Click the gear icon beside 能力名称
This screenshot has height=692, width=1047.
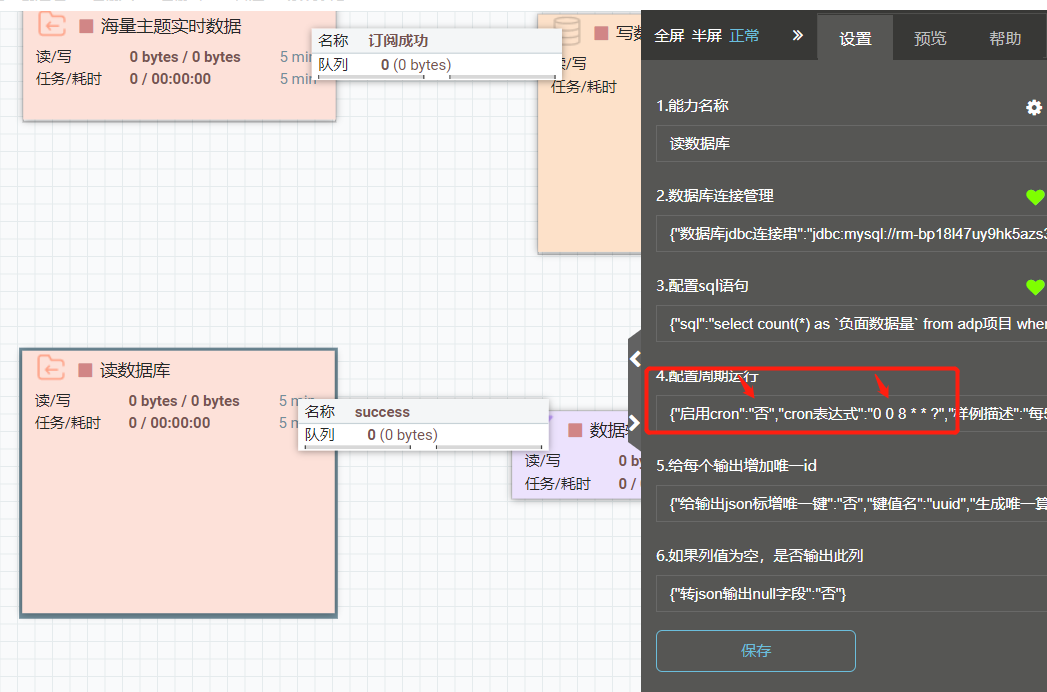click(x=1034, y=107)
